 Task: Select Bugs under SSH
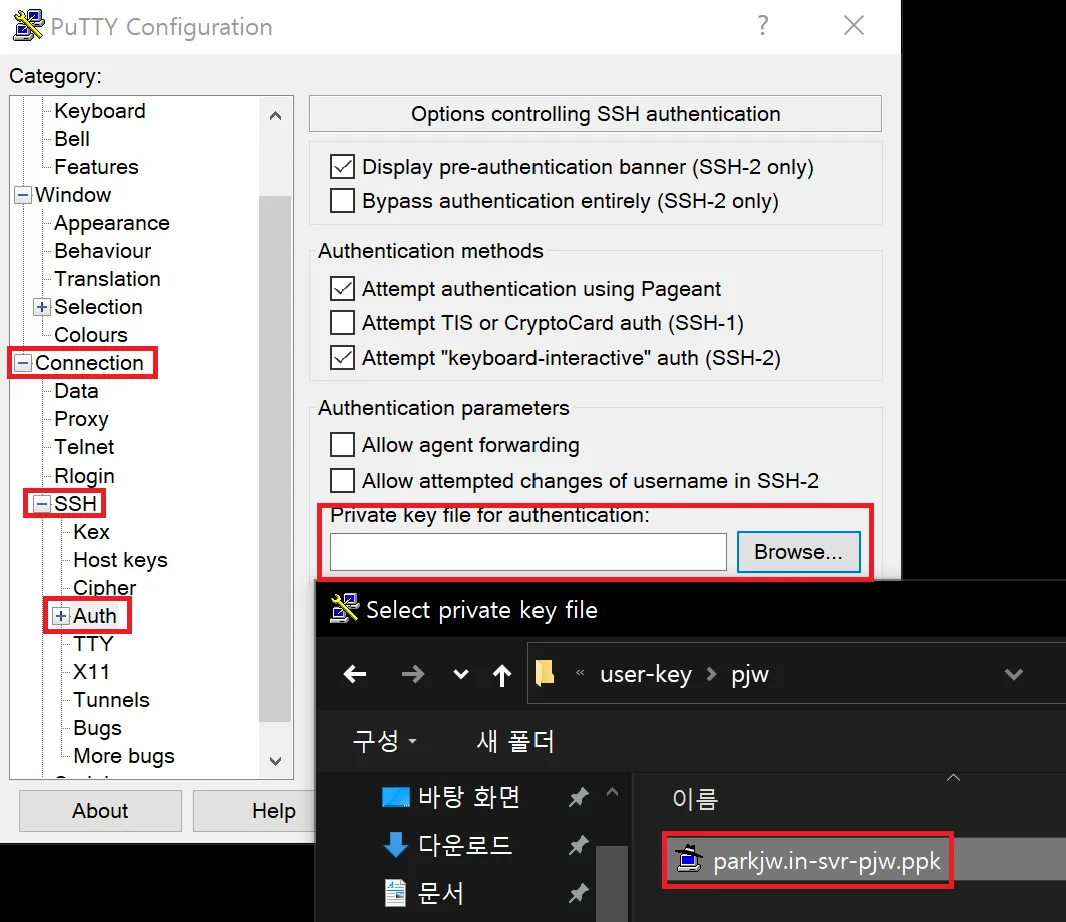point(98,728)
